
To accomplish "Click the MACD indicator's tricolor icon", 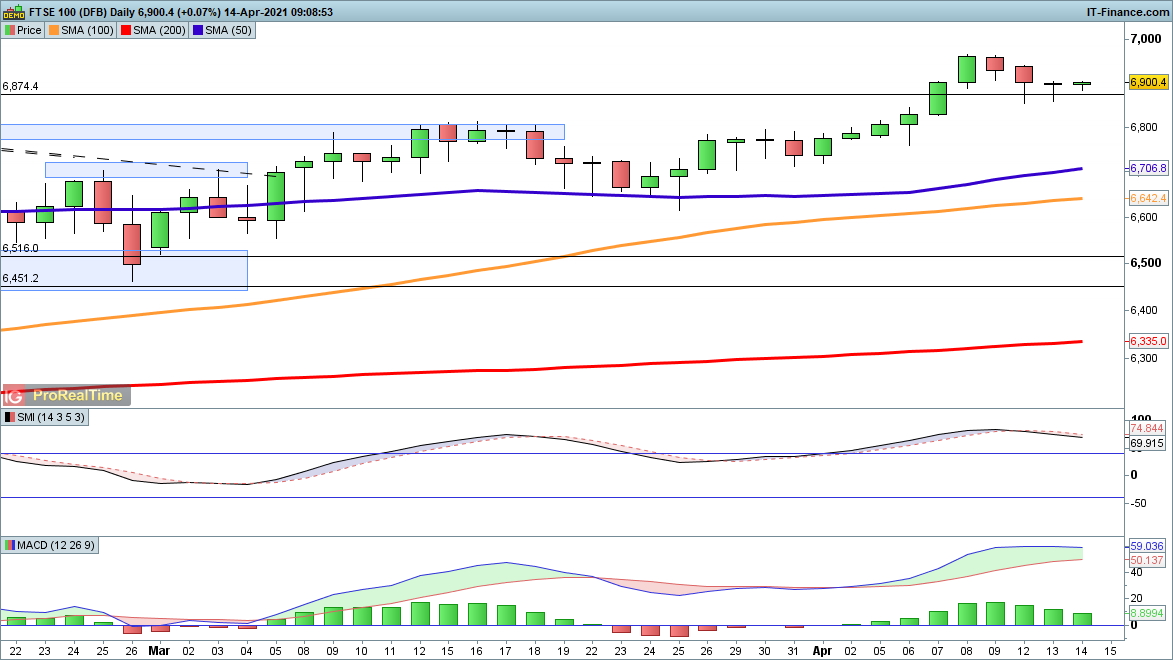I will (x=9, y=545).
